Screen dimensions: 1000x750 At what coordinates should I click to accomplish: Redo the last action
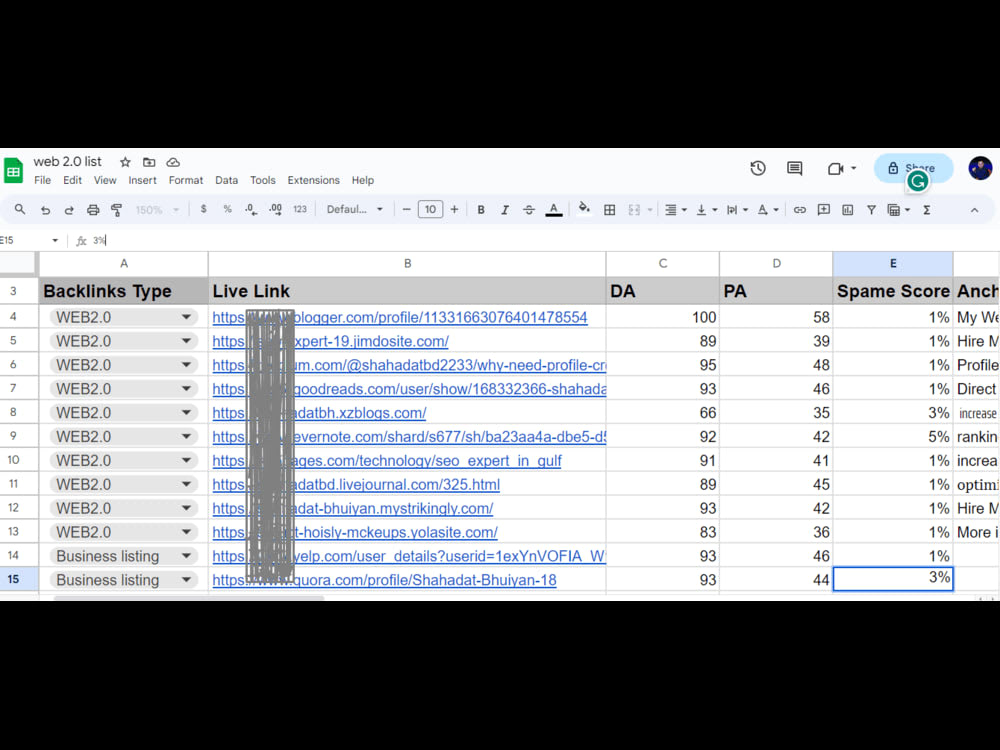pyautogui.click(x=69, y=209)
